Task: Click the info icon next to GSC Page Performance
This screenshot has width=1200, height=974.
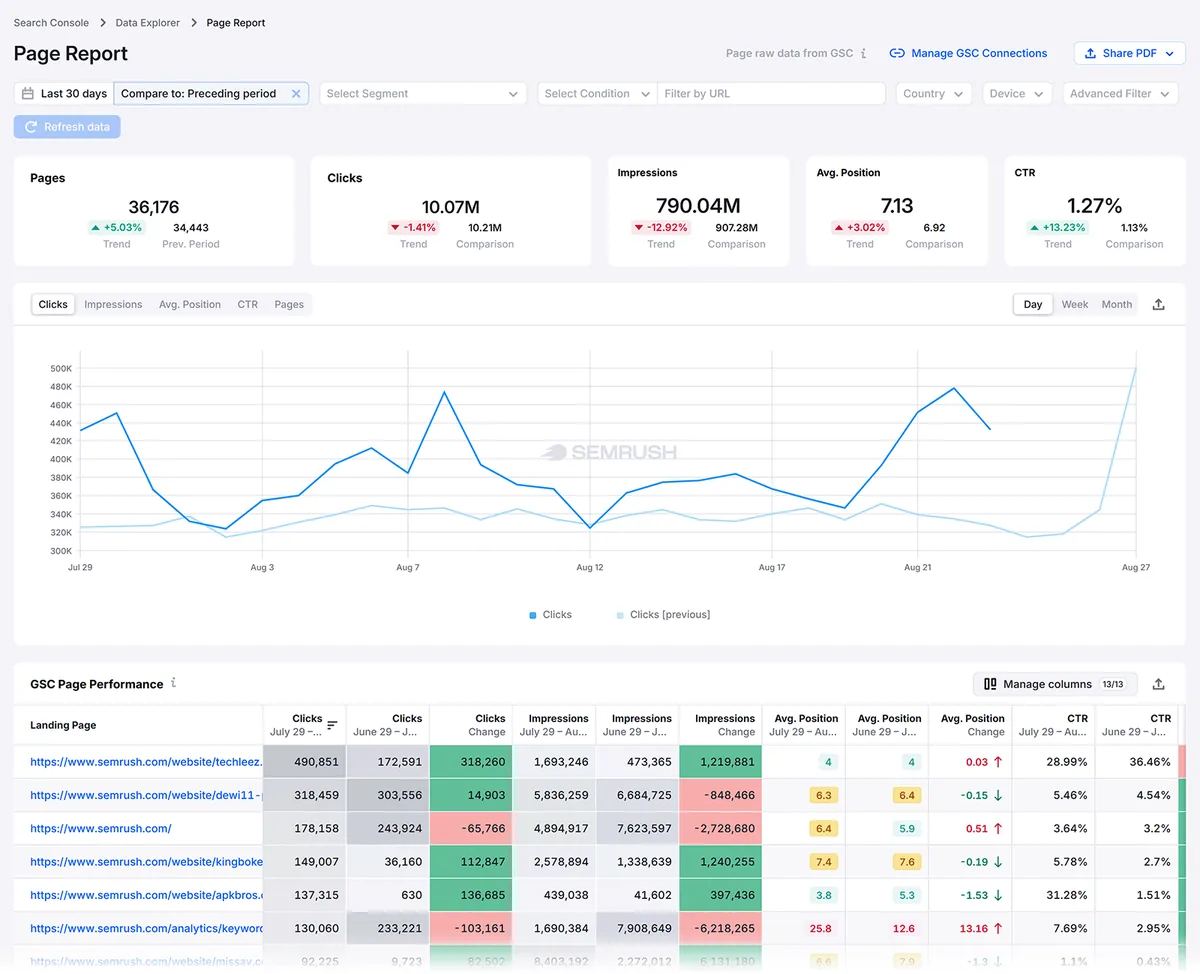Action: 173,683
